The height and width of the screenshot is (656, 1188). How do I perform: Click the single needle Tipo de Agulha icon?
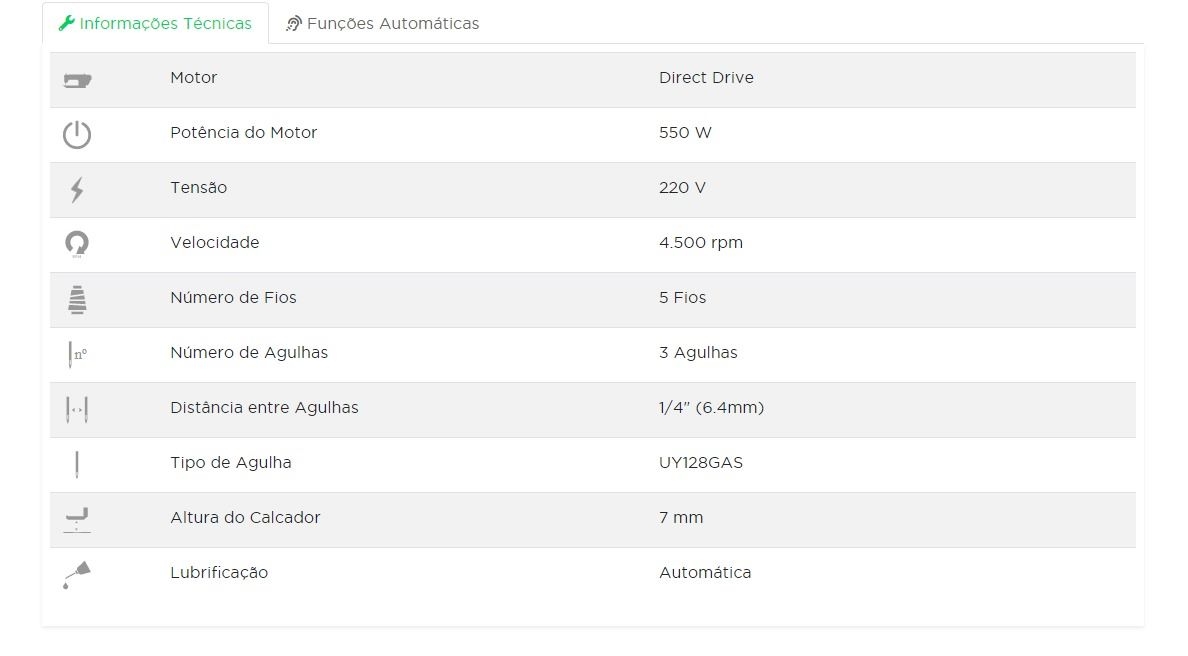(x=77, y=464)
